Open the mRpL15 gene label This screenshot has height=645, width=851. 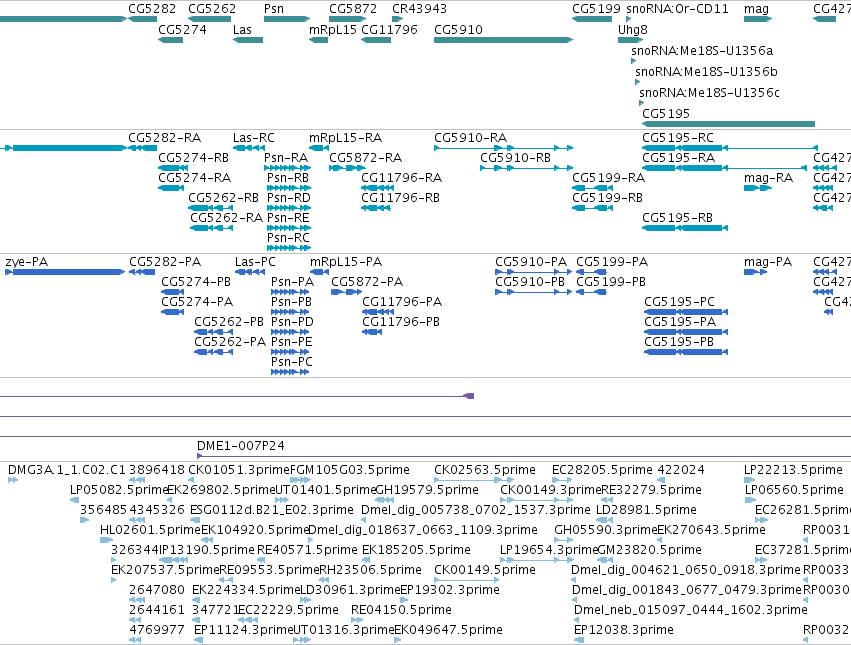333,29
